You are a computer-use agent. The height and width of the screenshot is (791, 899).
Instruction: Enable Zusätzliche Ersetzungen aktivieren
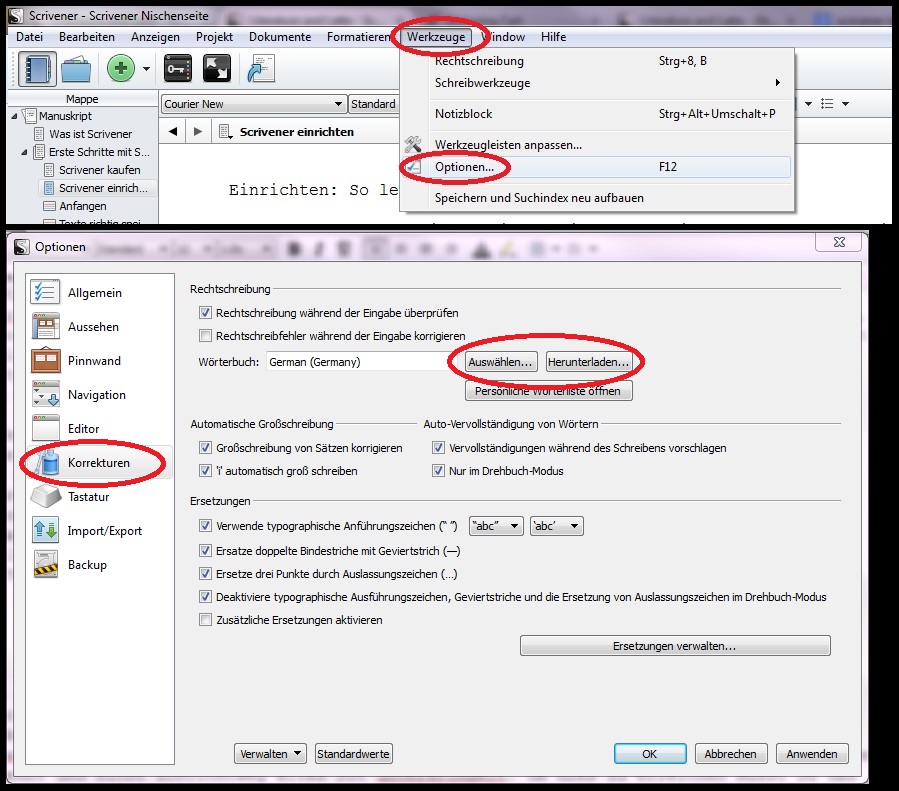(x=207, y=620)
